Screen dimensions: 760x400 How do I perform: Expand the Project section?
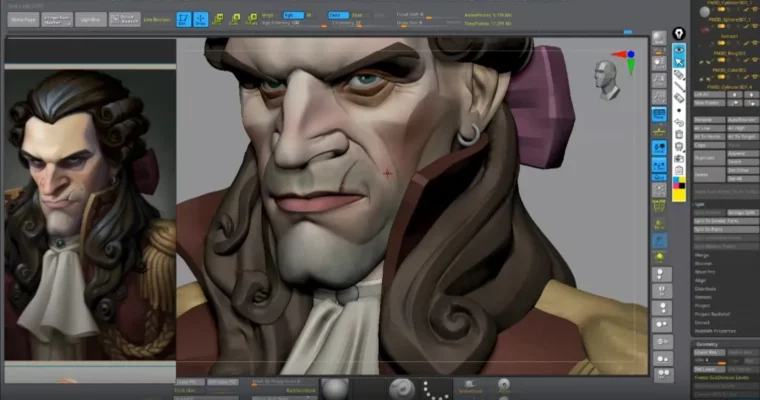702,305
